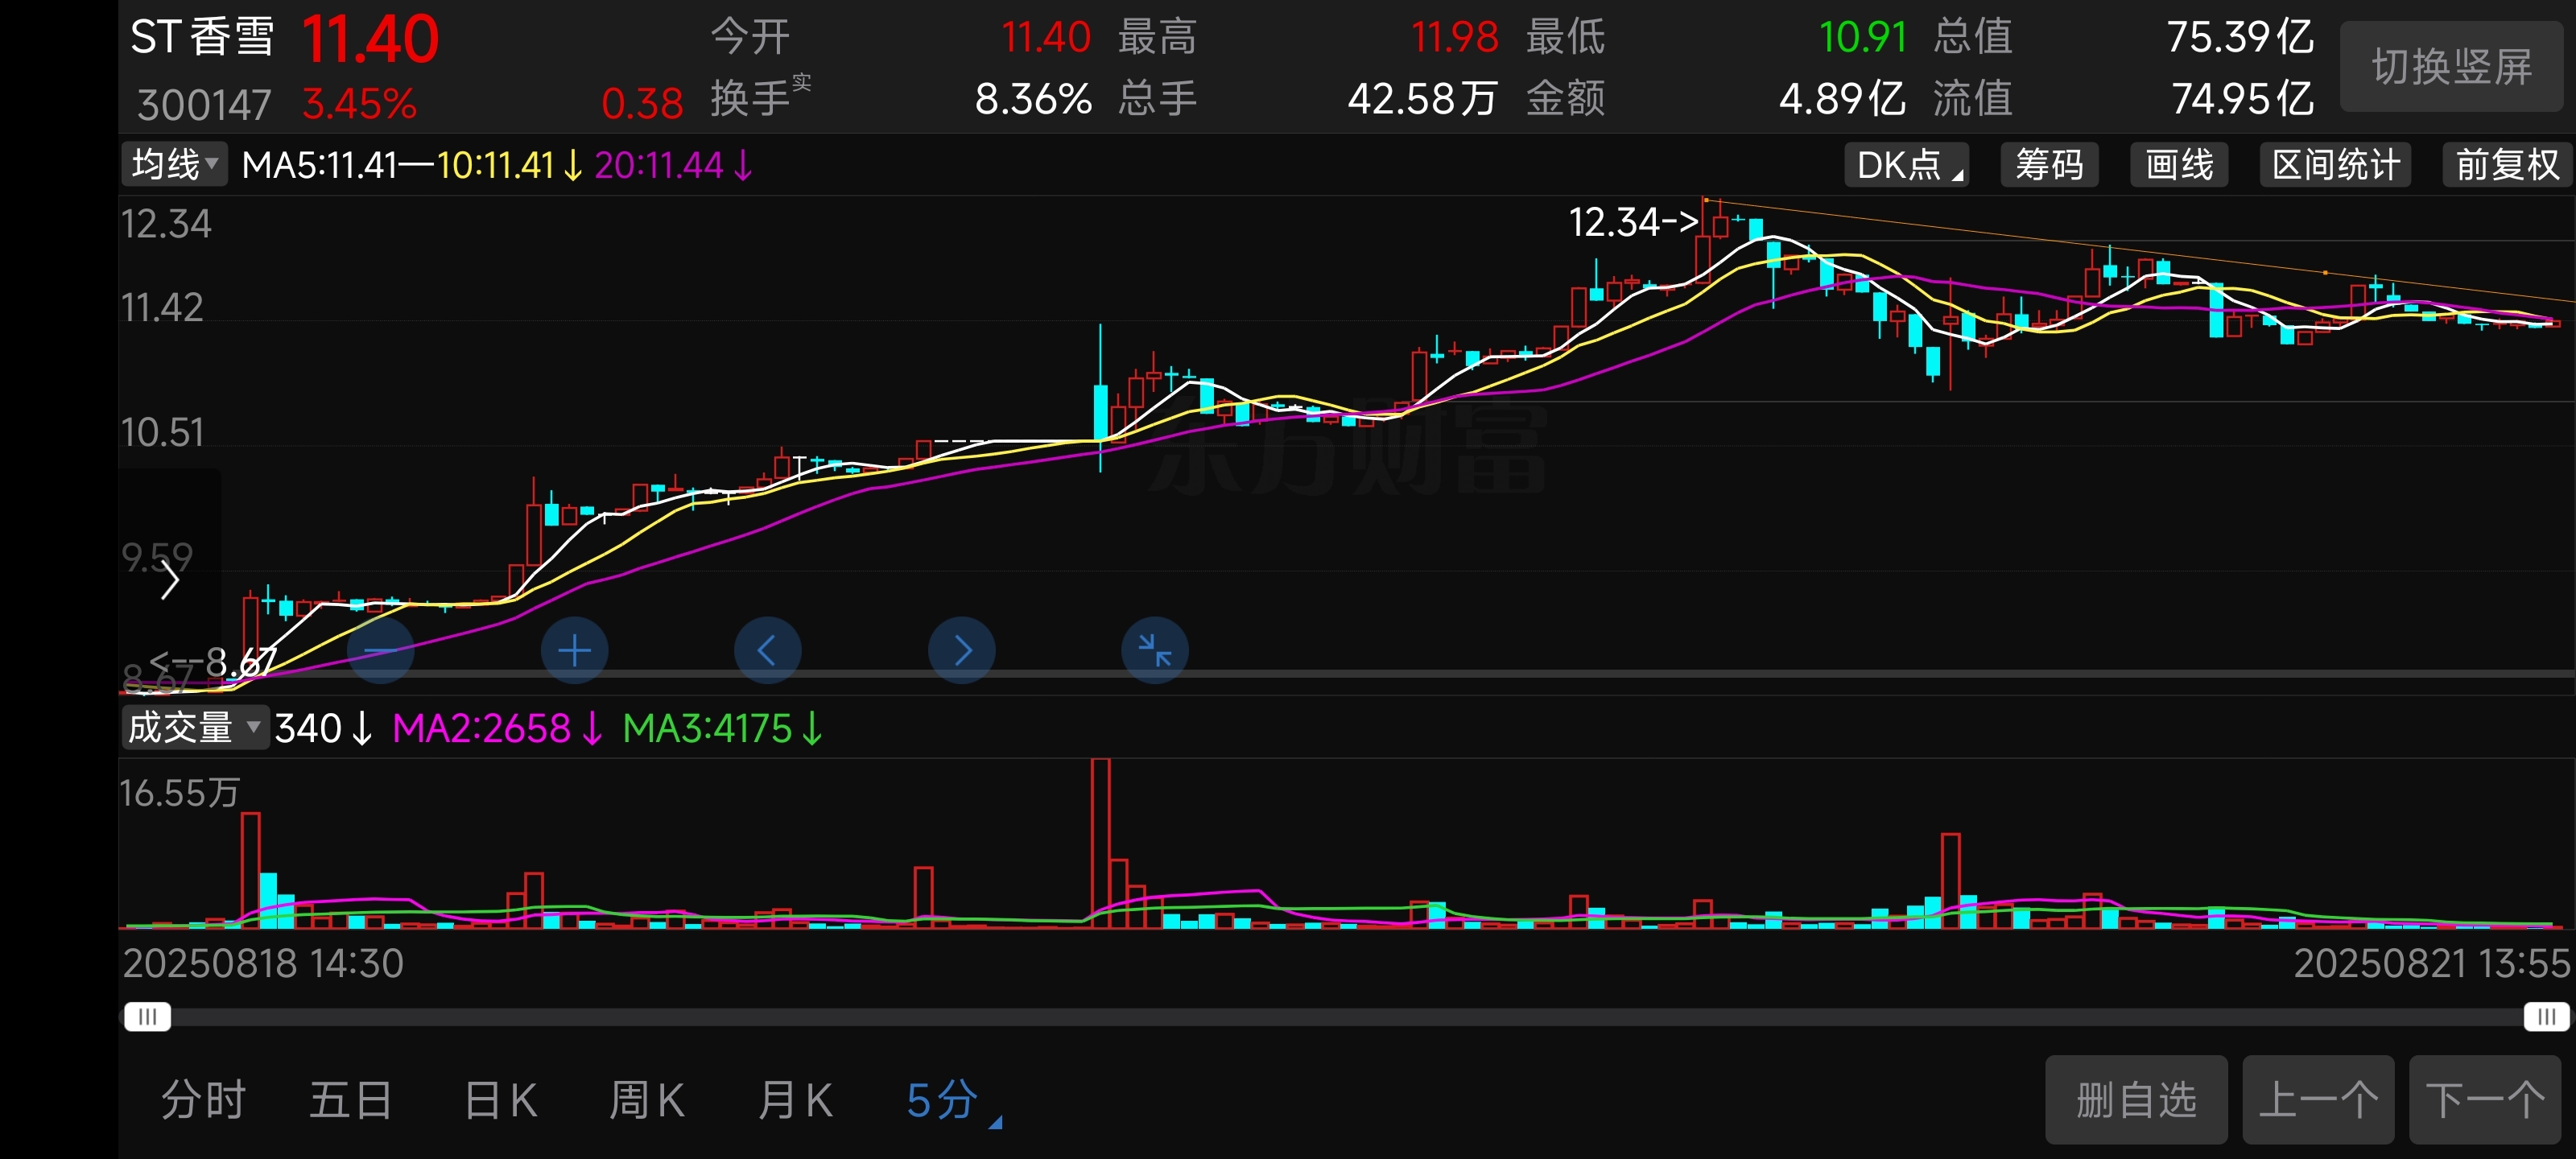Click the time range slider track
Screen dimensions: 2576x1159
(x=1346, y=1018)
